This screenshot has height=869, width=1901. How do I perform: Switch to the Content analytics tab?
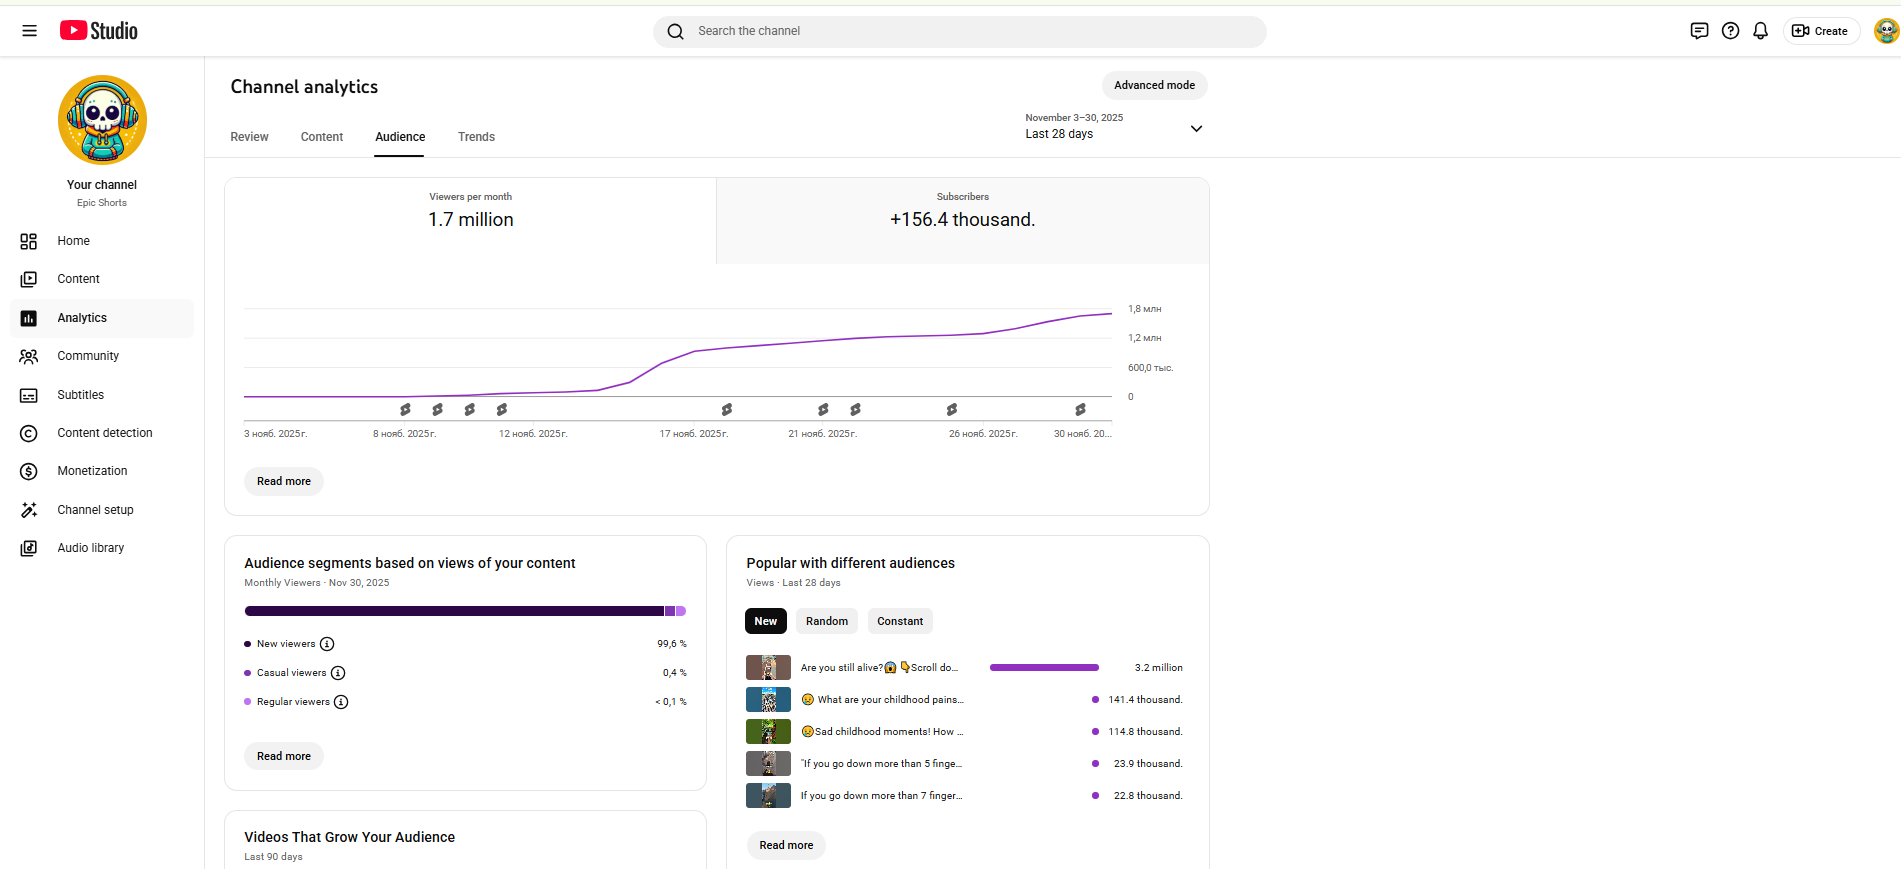click(x=321, y=137)
